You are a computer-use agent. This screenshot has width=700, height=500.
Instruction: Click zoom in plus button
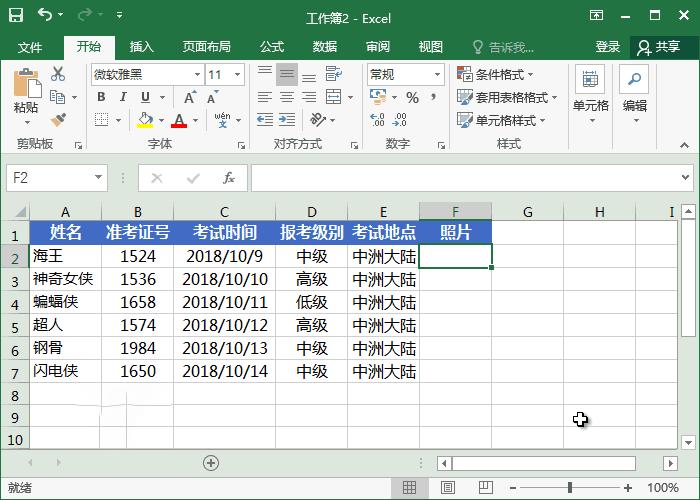628,488
